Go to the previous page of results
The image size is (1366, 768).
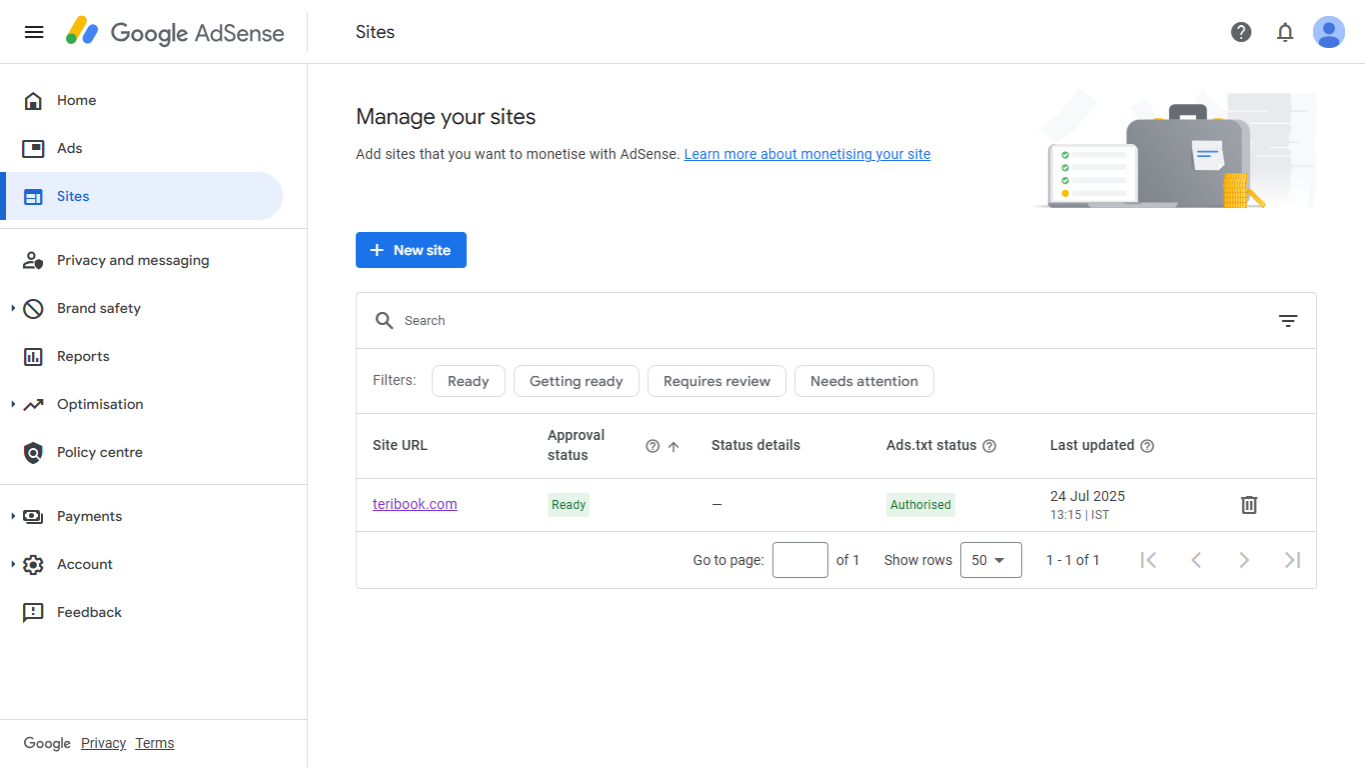coord(1196,560)
